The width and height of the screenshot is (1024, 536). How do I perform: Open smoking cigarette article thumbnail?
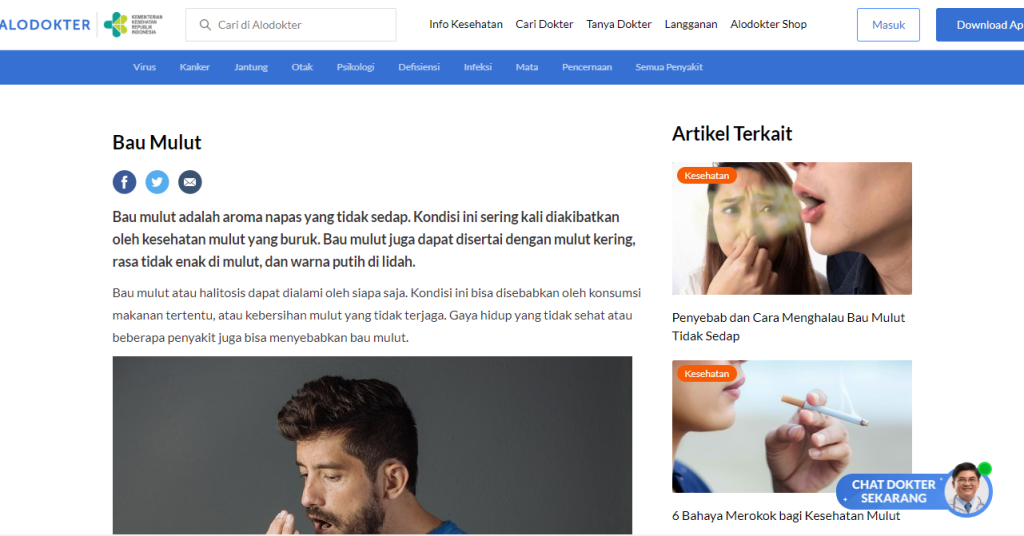pyautogui.click(x=792, y=426)
